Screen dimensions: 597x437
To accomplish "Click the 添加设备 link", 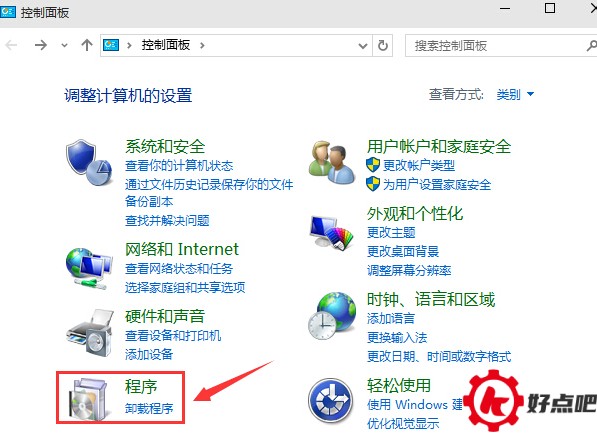I will coord(149,354).
